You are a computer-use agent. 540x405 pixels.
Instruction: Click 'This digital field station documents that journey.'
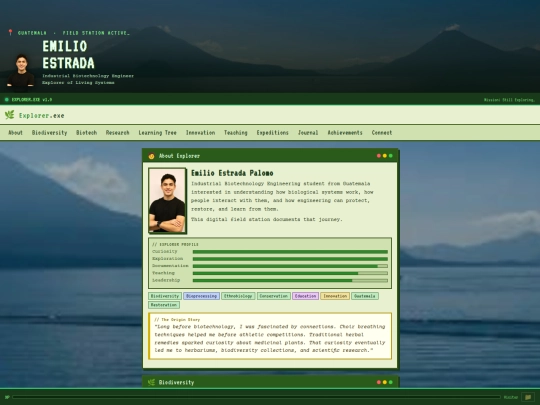pos(267,219)
